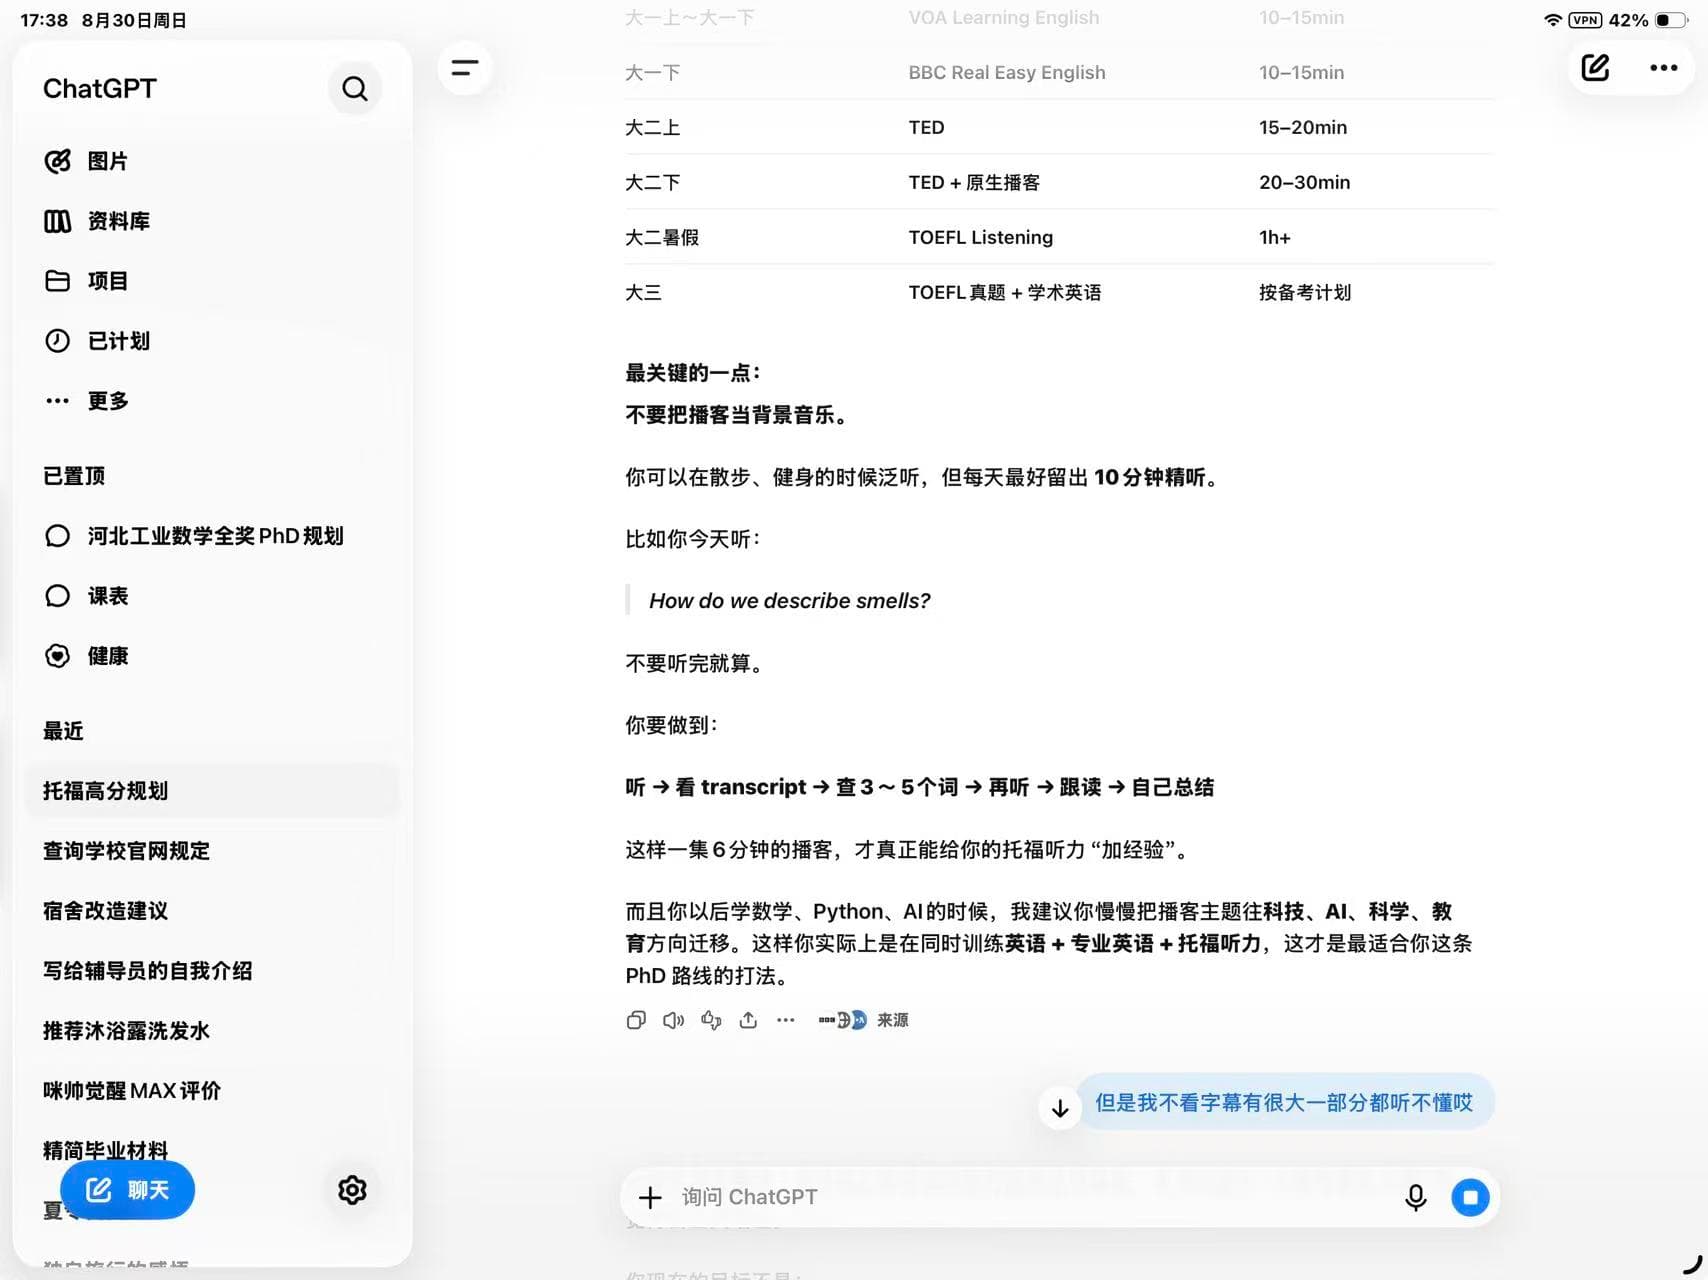Open 已计划 scheduled tasks
1708x1280 pixels.
pyautogui.click(x=97, y=341)
